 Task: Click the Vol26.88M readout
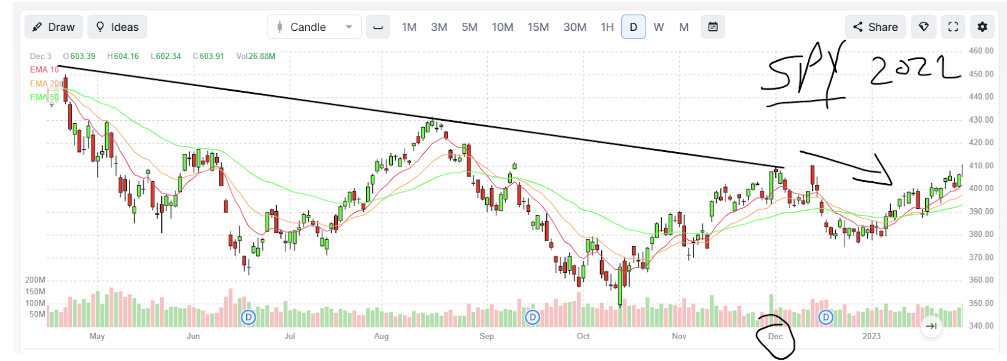coord(256,57)
